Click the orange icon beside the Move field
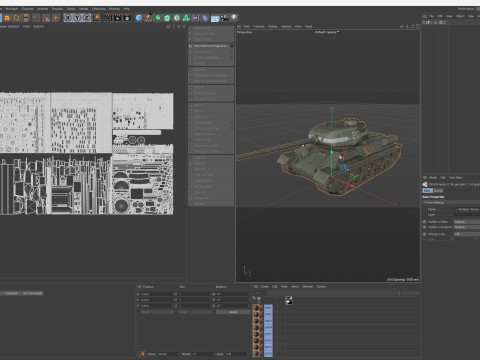The image size is (480, 360). [x=143, y=354]
